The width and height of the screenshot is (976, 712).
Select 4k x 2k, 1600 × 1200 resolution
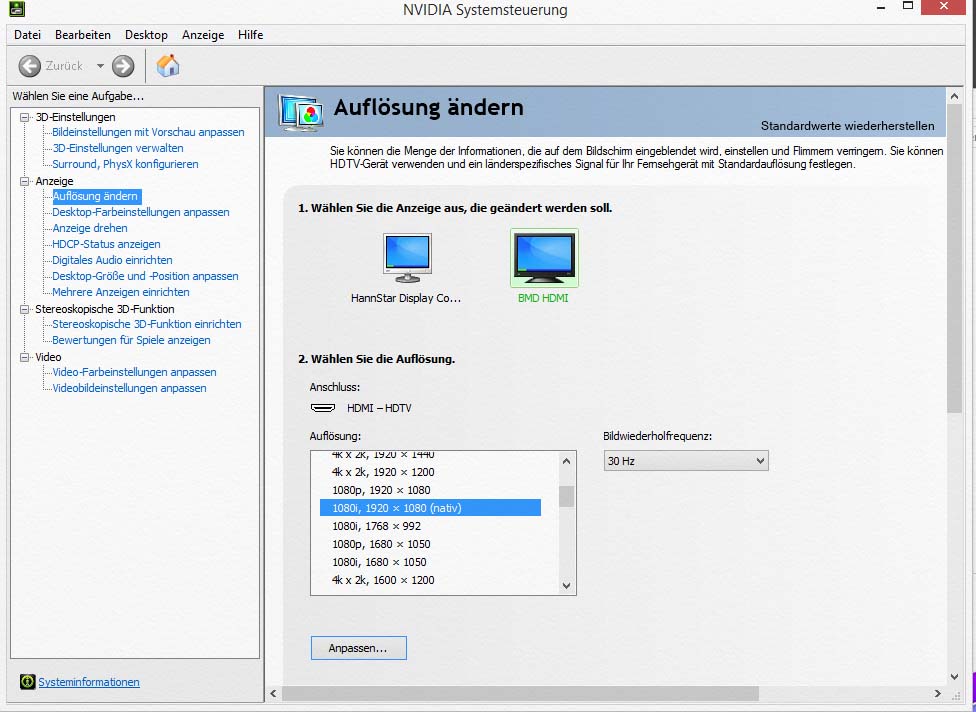[430, 580]
